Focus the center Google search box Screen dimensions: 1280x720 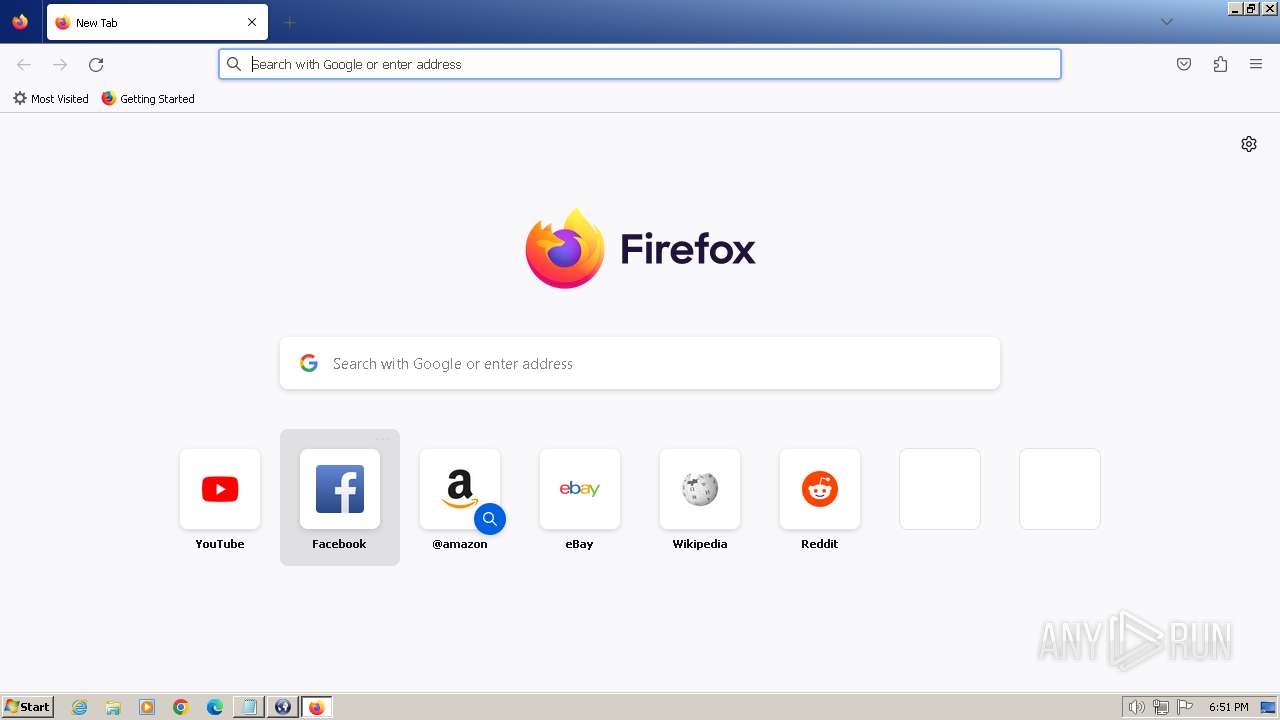tap(640, 363)
